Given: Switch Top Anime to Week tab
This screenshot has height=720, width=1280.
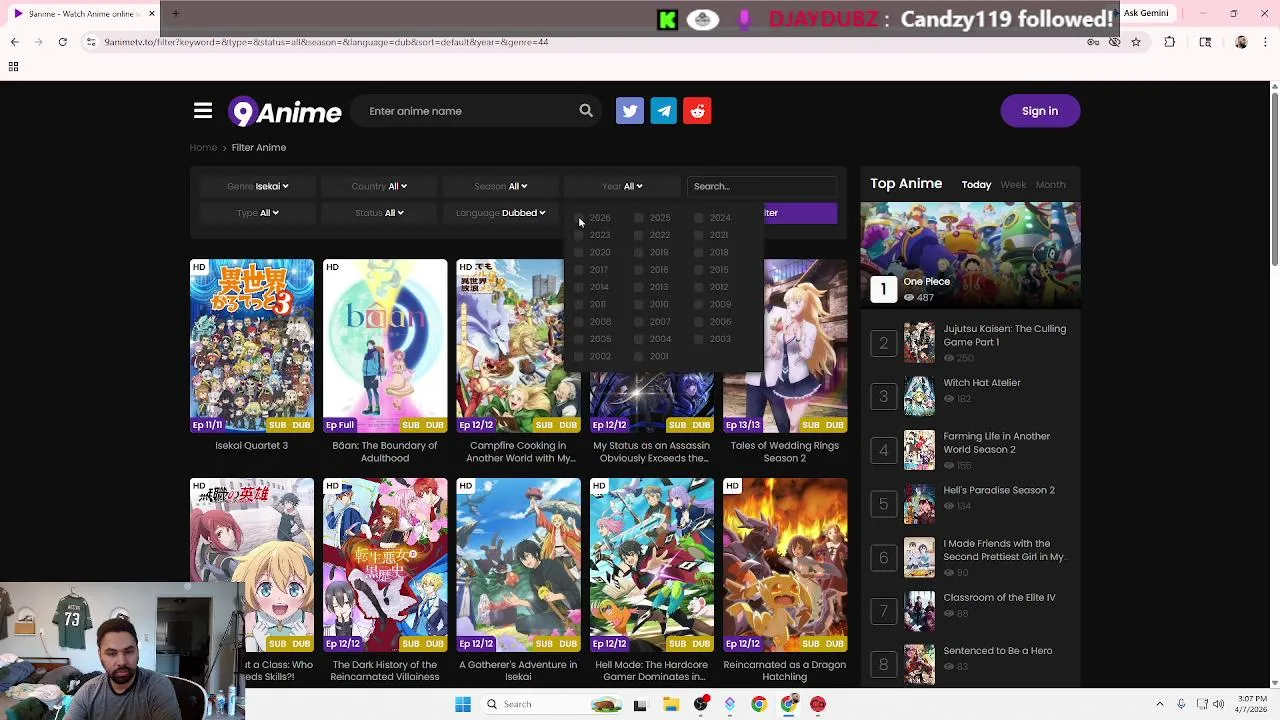Looking at the screenshot, I should (x=1013, y=185).
